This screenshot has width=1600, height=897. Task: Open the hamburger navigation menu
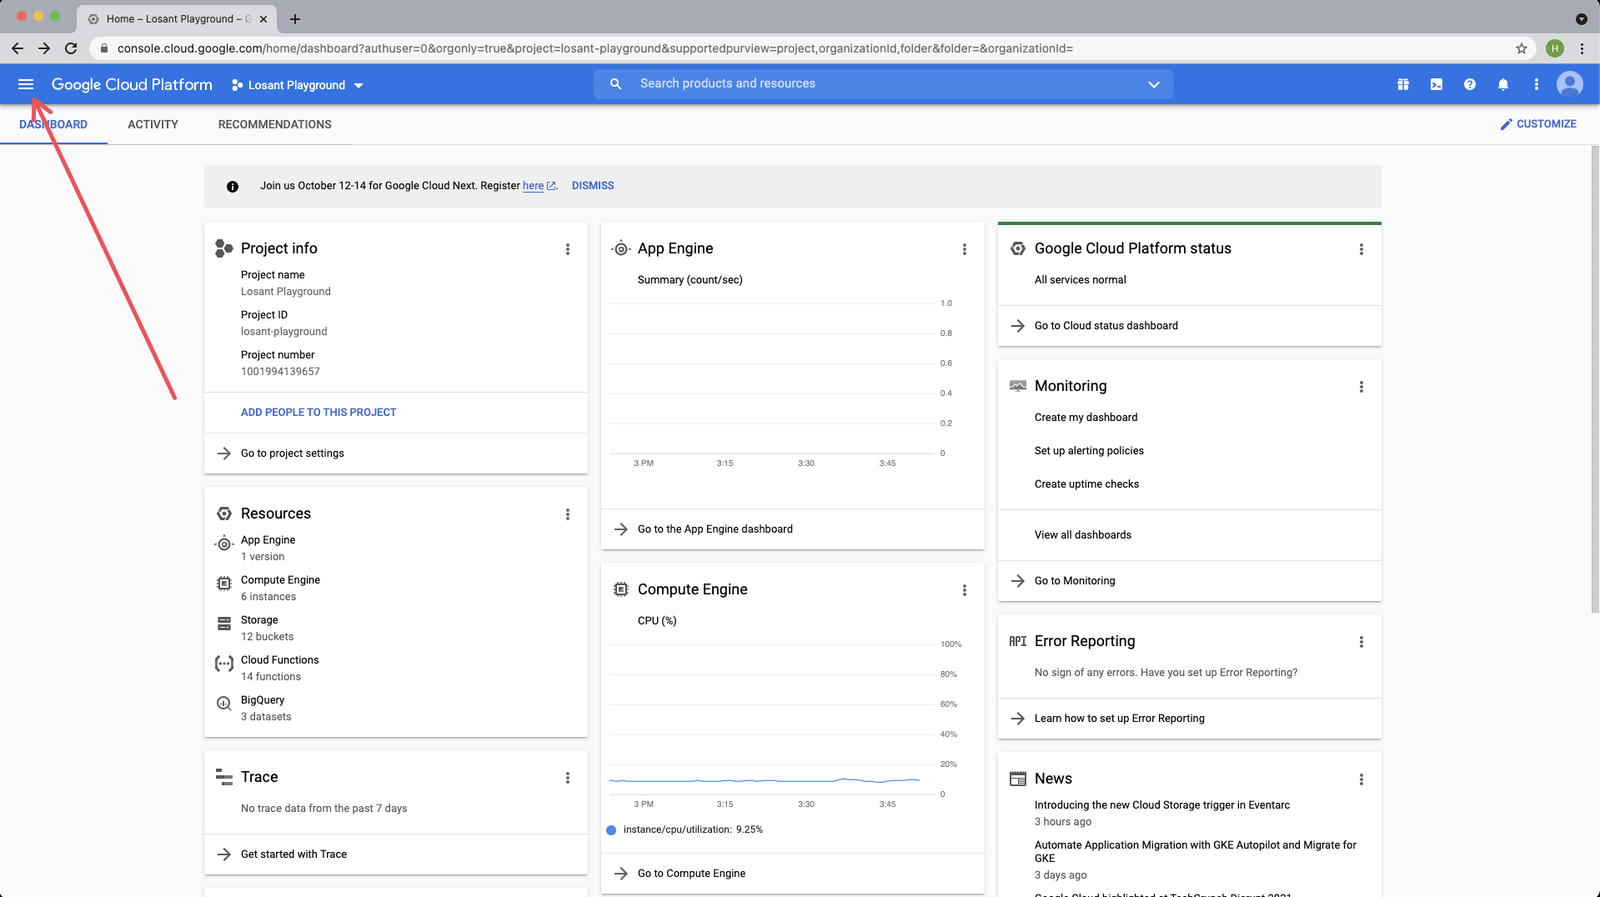(x=26, y=85)
